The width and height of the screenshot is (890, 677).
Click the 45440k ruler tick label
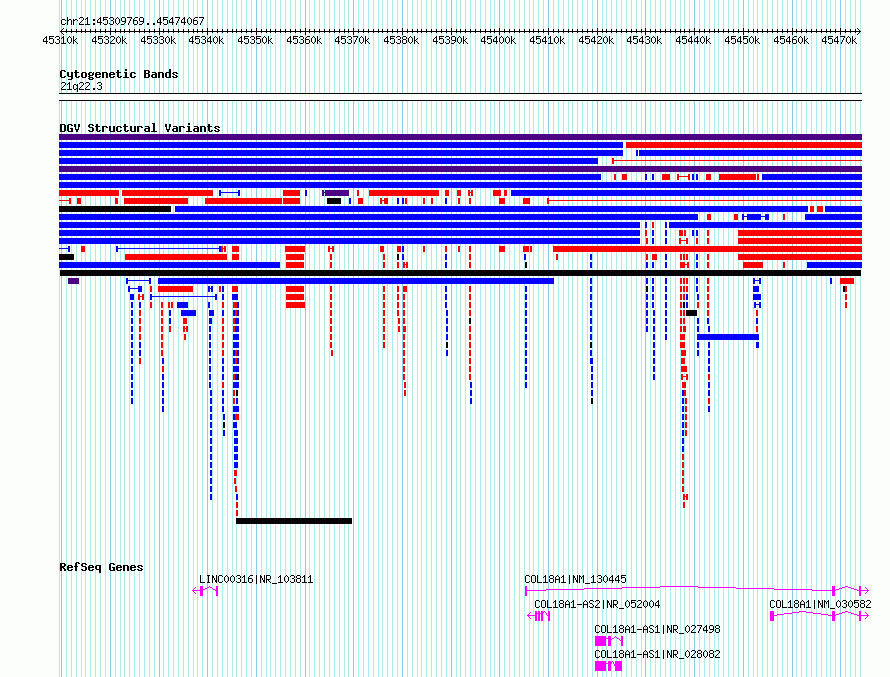coord(692,40)
